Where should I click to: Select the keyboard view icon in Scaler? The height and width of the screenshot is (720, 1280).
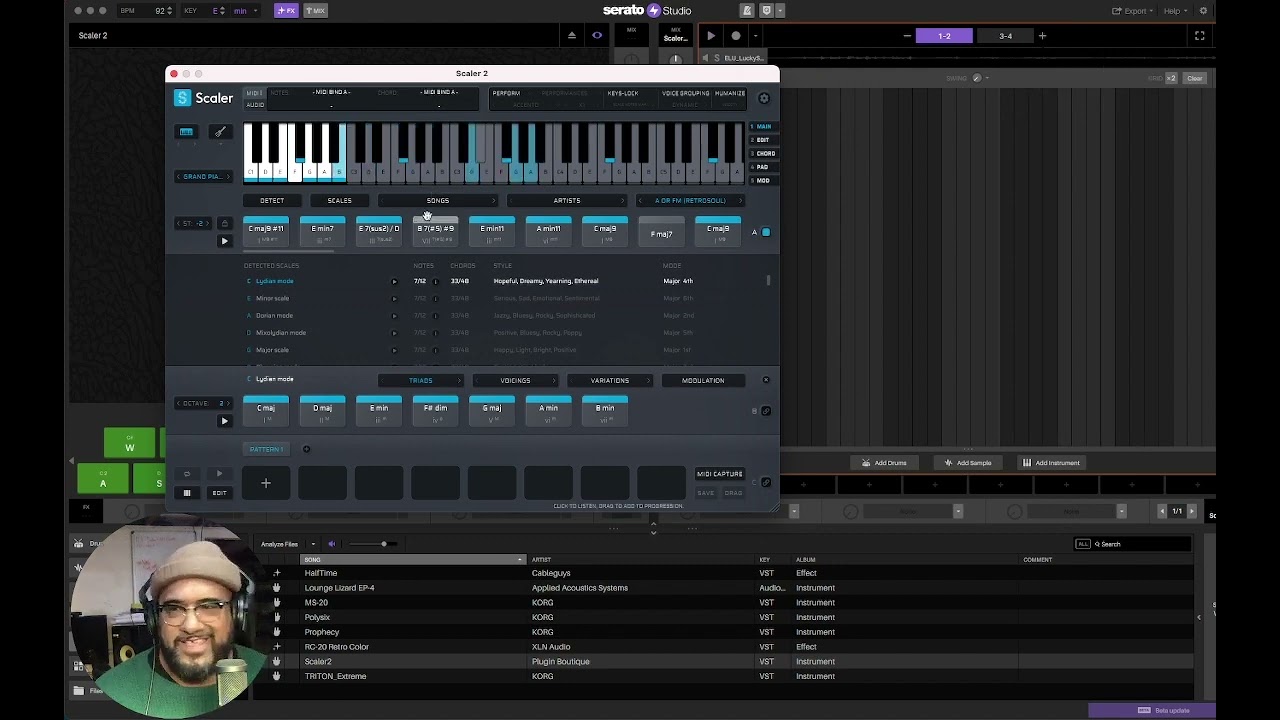click(186, 132)
